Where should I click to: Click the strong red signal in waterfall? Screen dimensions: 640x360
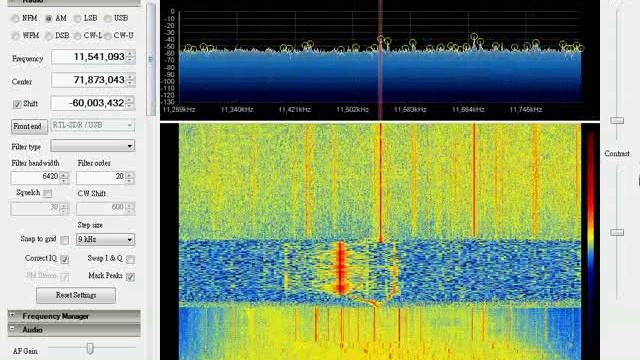click(x=340, y=267)
